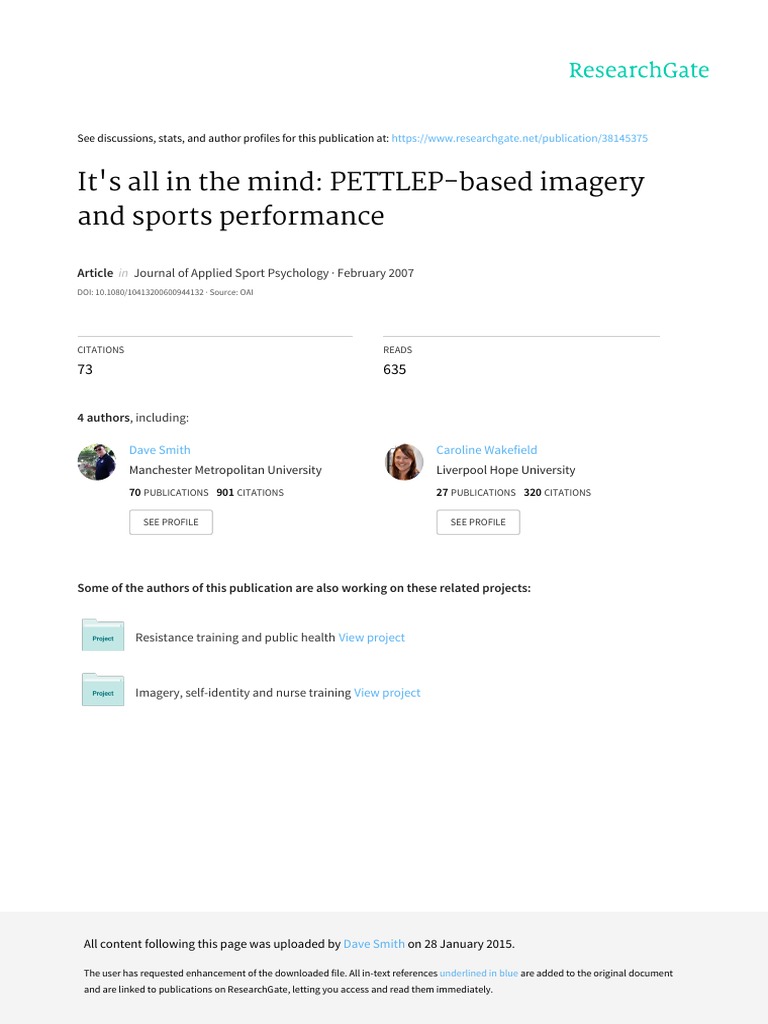This screenshot has width=768, height=1024.
Task: Click the article title heading
Action: pos(361,198)
